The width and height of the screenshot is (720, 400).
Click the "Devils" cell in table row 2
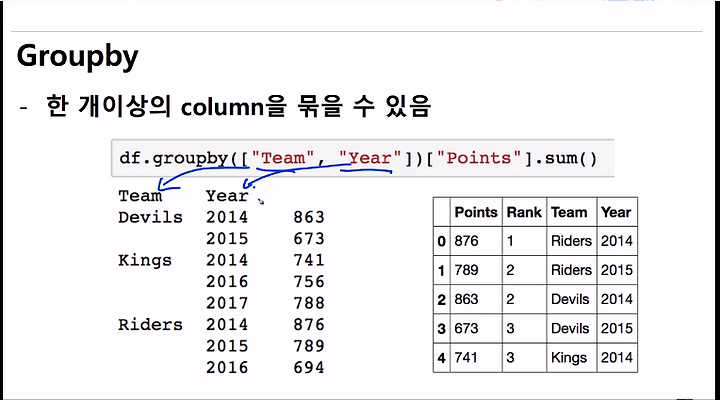(x=570, y=299)
